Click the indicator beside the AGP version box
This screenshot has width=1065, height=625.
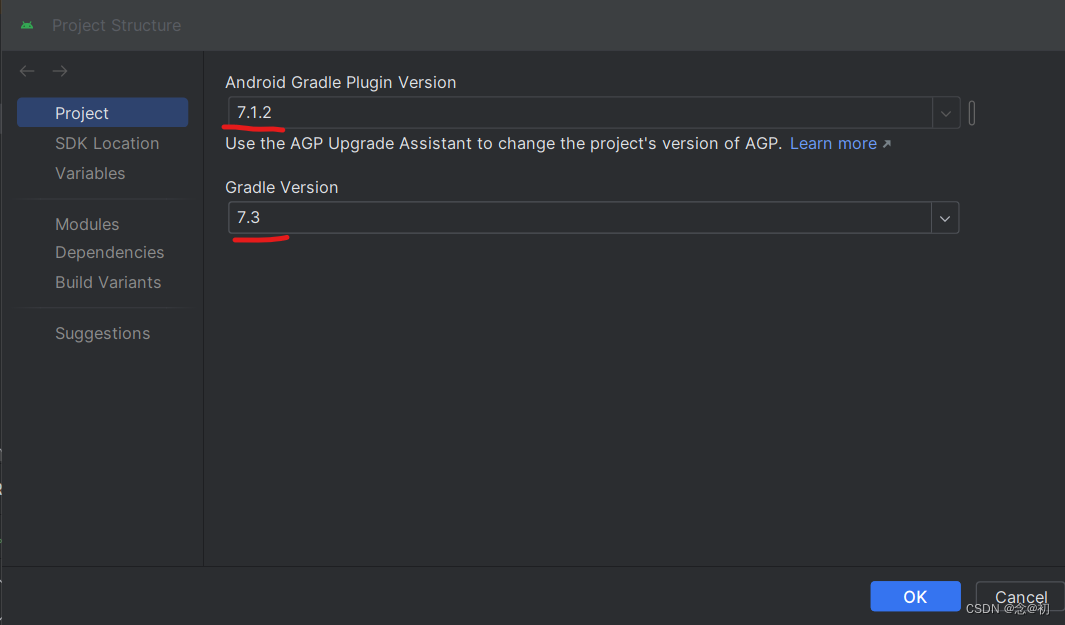click(x=971, y=112)
